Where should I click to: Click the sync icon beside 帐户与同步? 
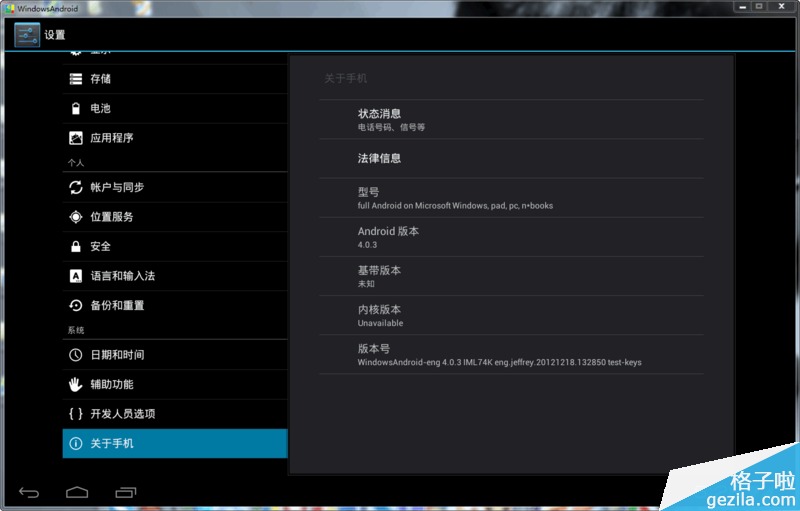76,187
